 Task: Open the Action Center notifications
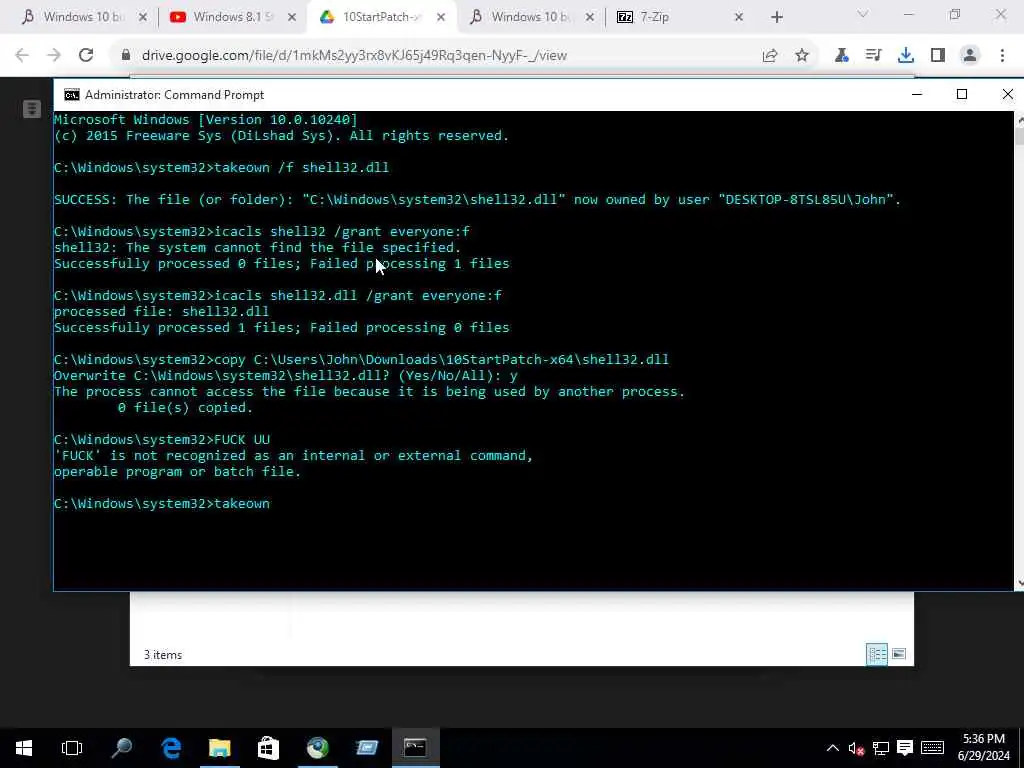[x=904, y=748]
